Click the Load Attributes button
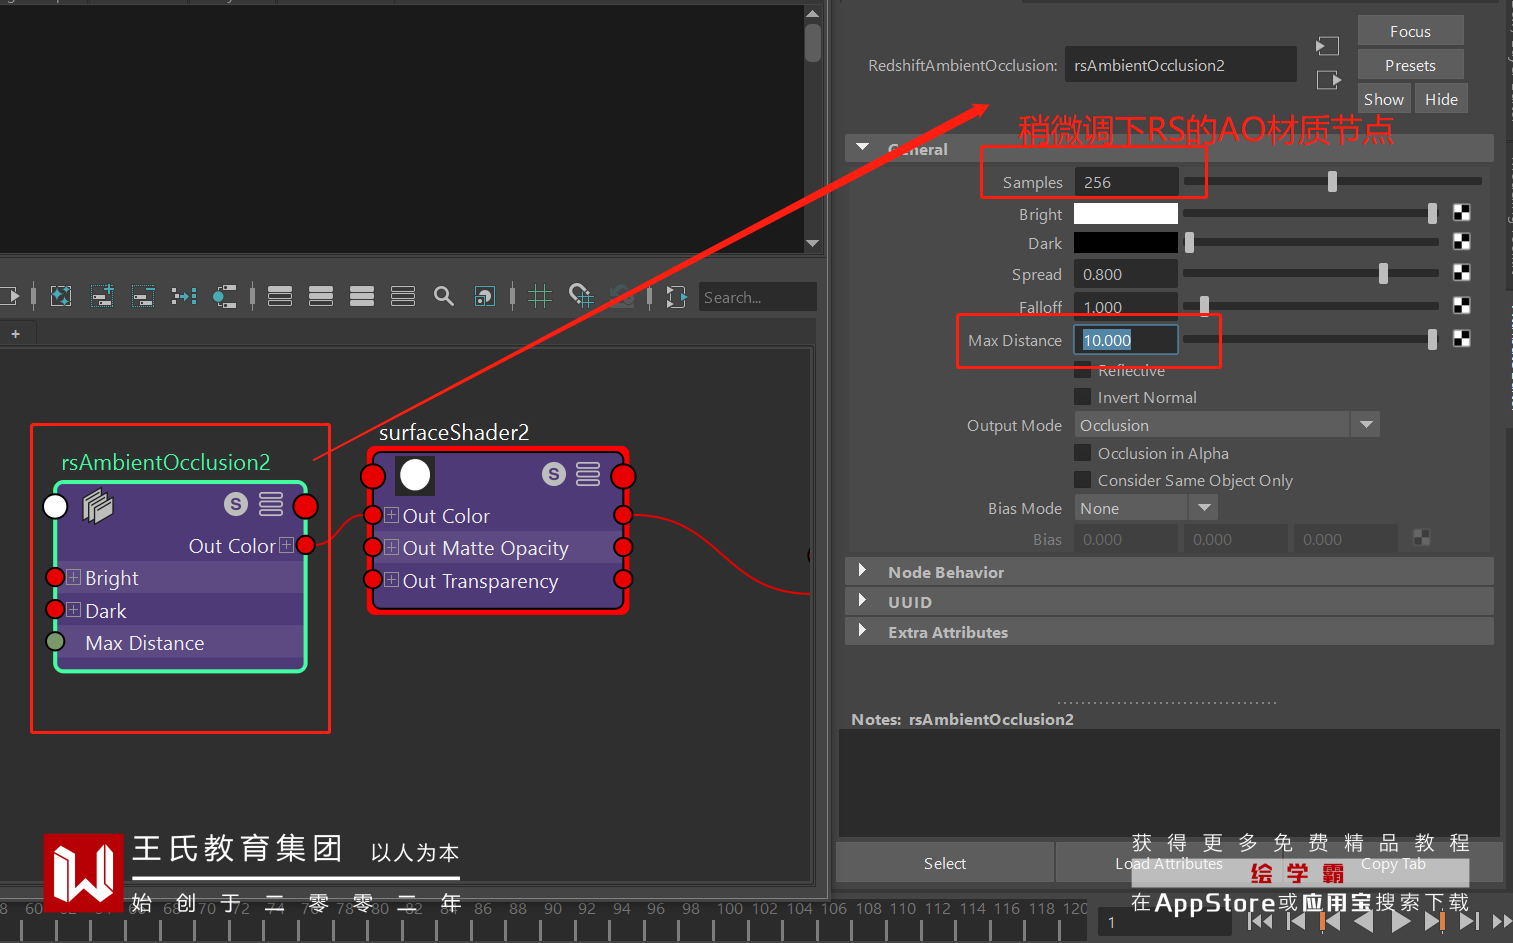Viewport: 1513px width, 943px height. pyautogui.click(x=1169, y=863)
